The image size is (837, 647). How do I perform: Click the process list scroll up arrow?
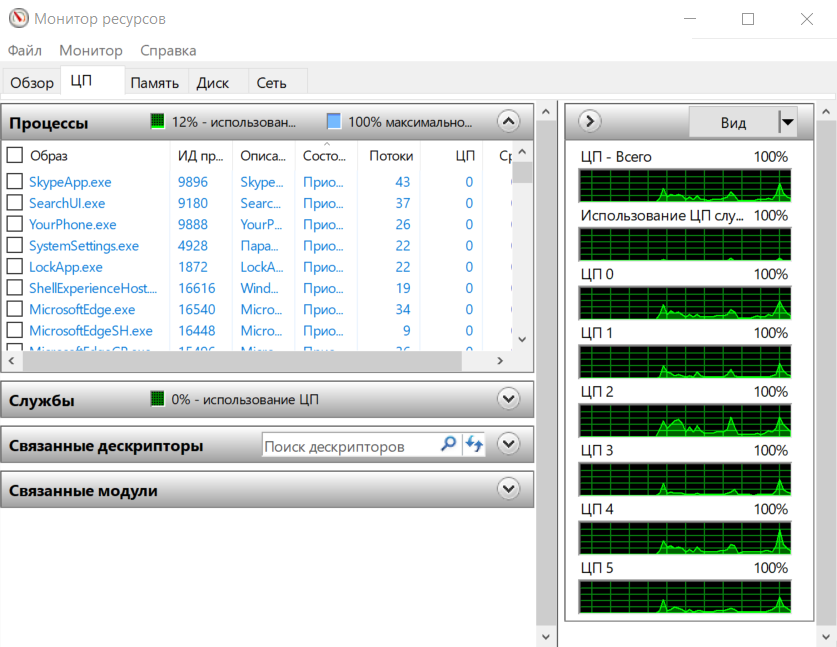522,152
